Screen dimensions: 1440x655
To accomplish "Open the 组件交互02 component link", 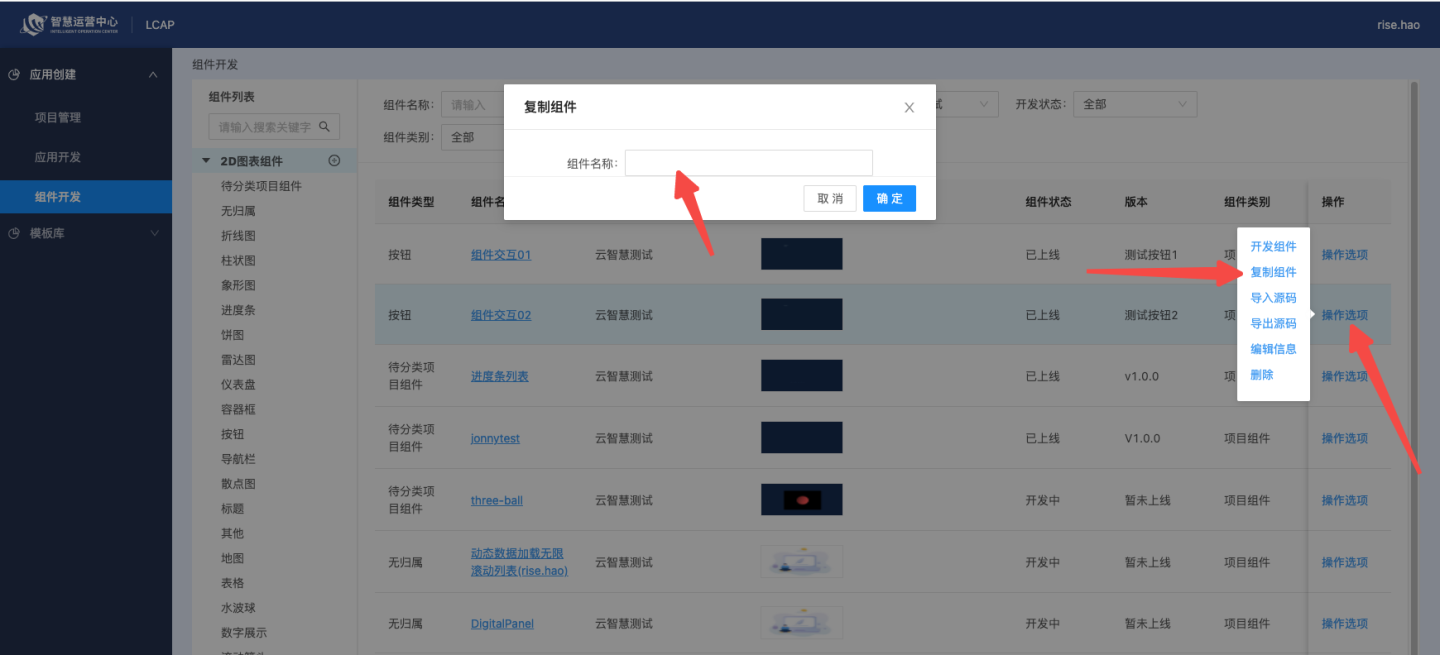I will (x=501, y=315).
